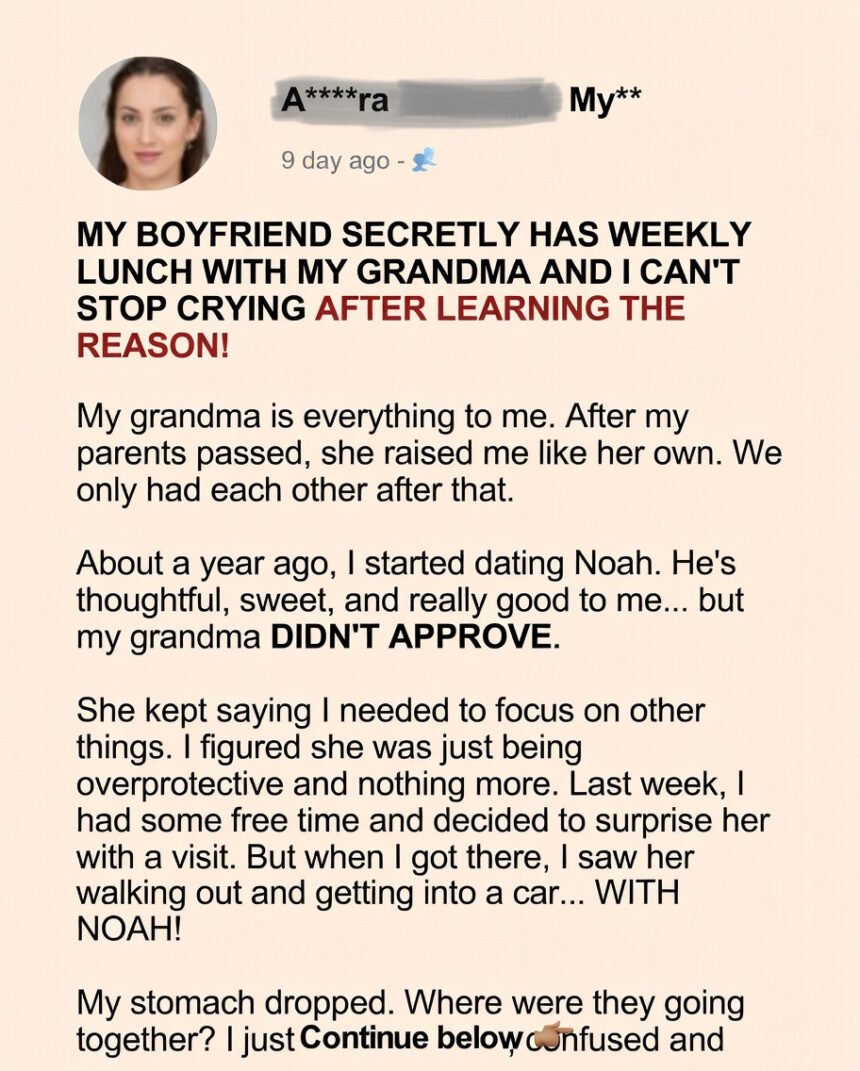
Task: Click the poster's round profile picture
Action: tap(147, 123)
